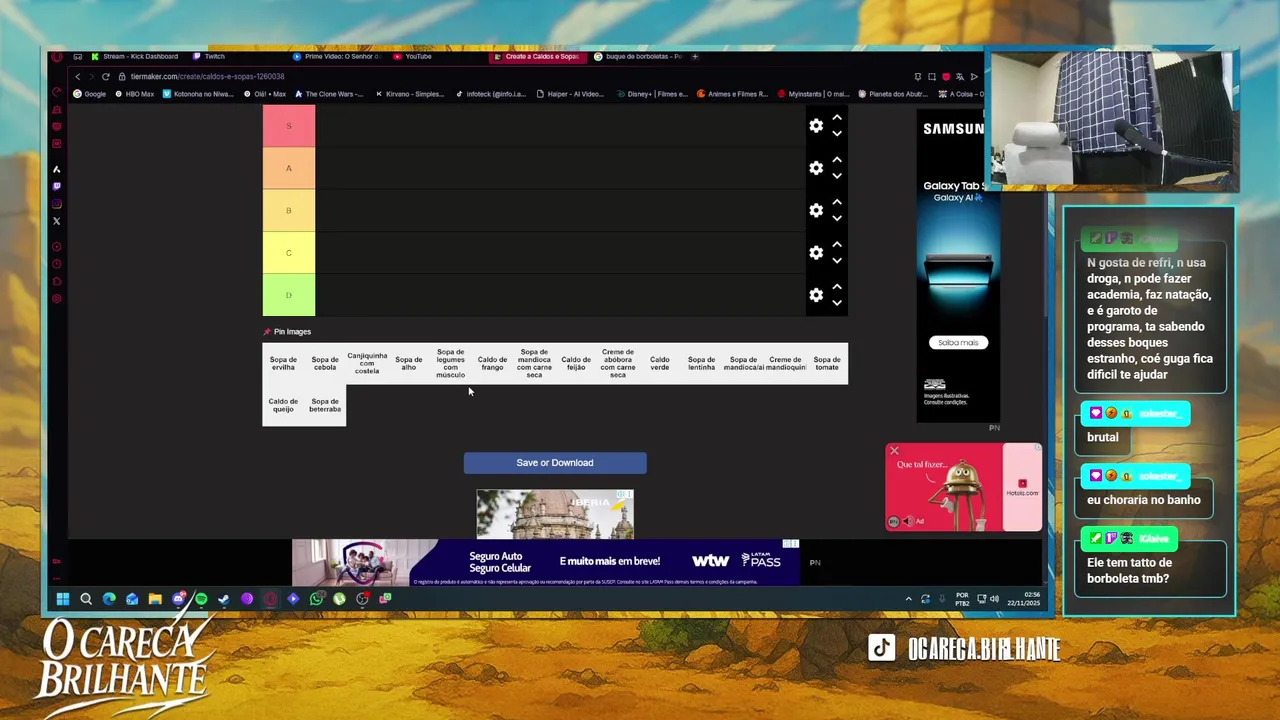The width and height of the screenshot is (1280, 720).
Task: Close the Hotels.com floating video ad
Action: [x=894, y=451]
